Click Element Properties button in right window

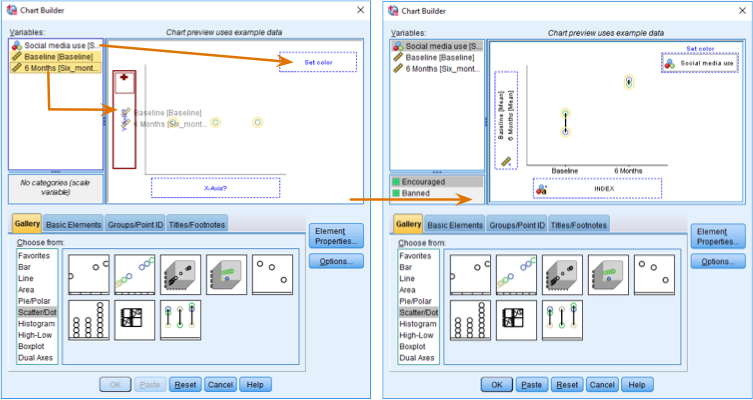point(717,236)
